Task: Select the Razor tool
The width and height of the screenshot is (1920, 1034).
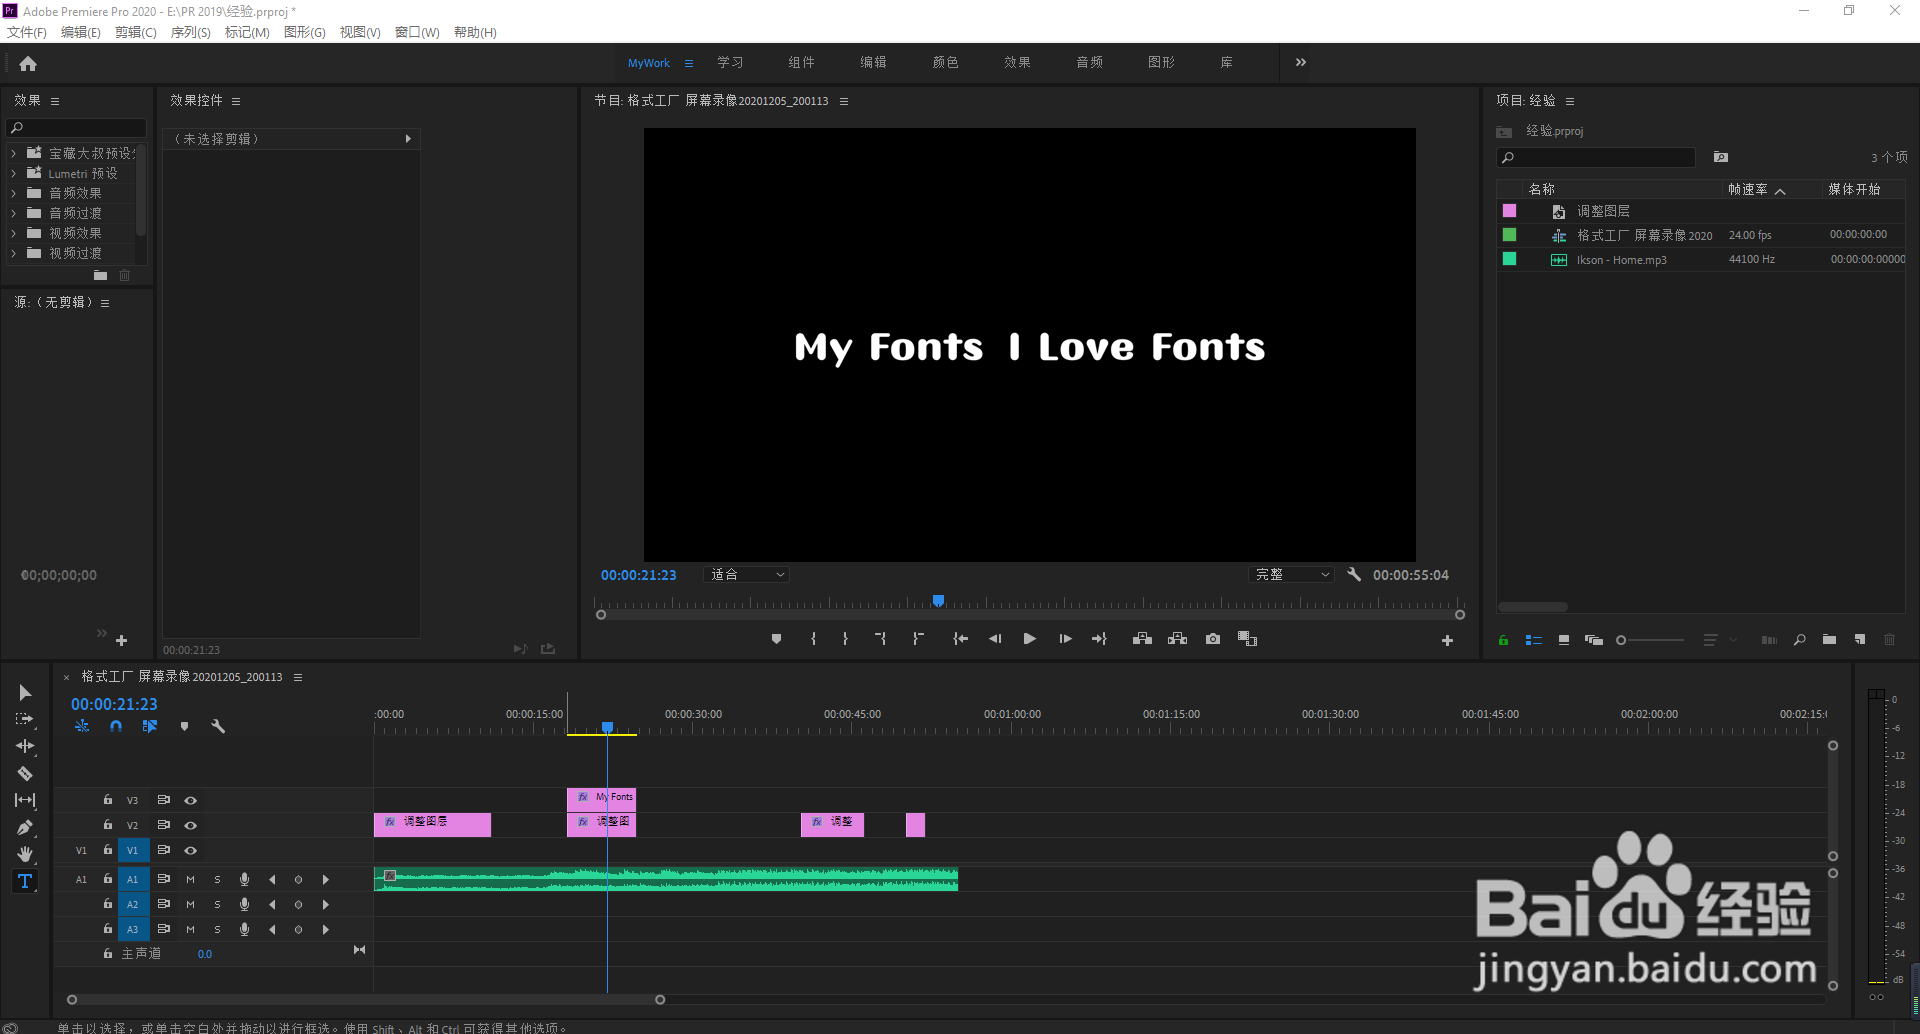Action: point(25,773)
